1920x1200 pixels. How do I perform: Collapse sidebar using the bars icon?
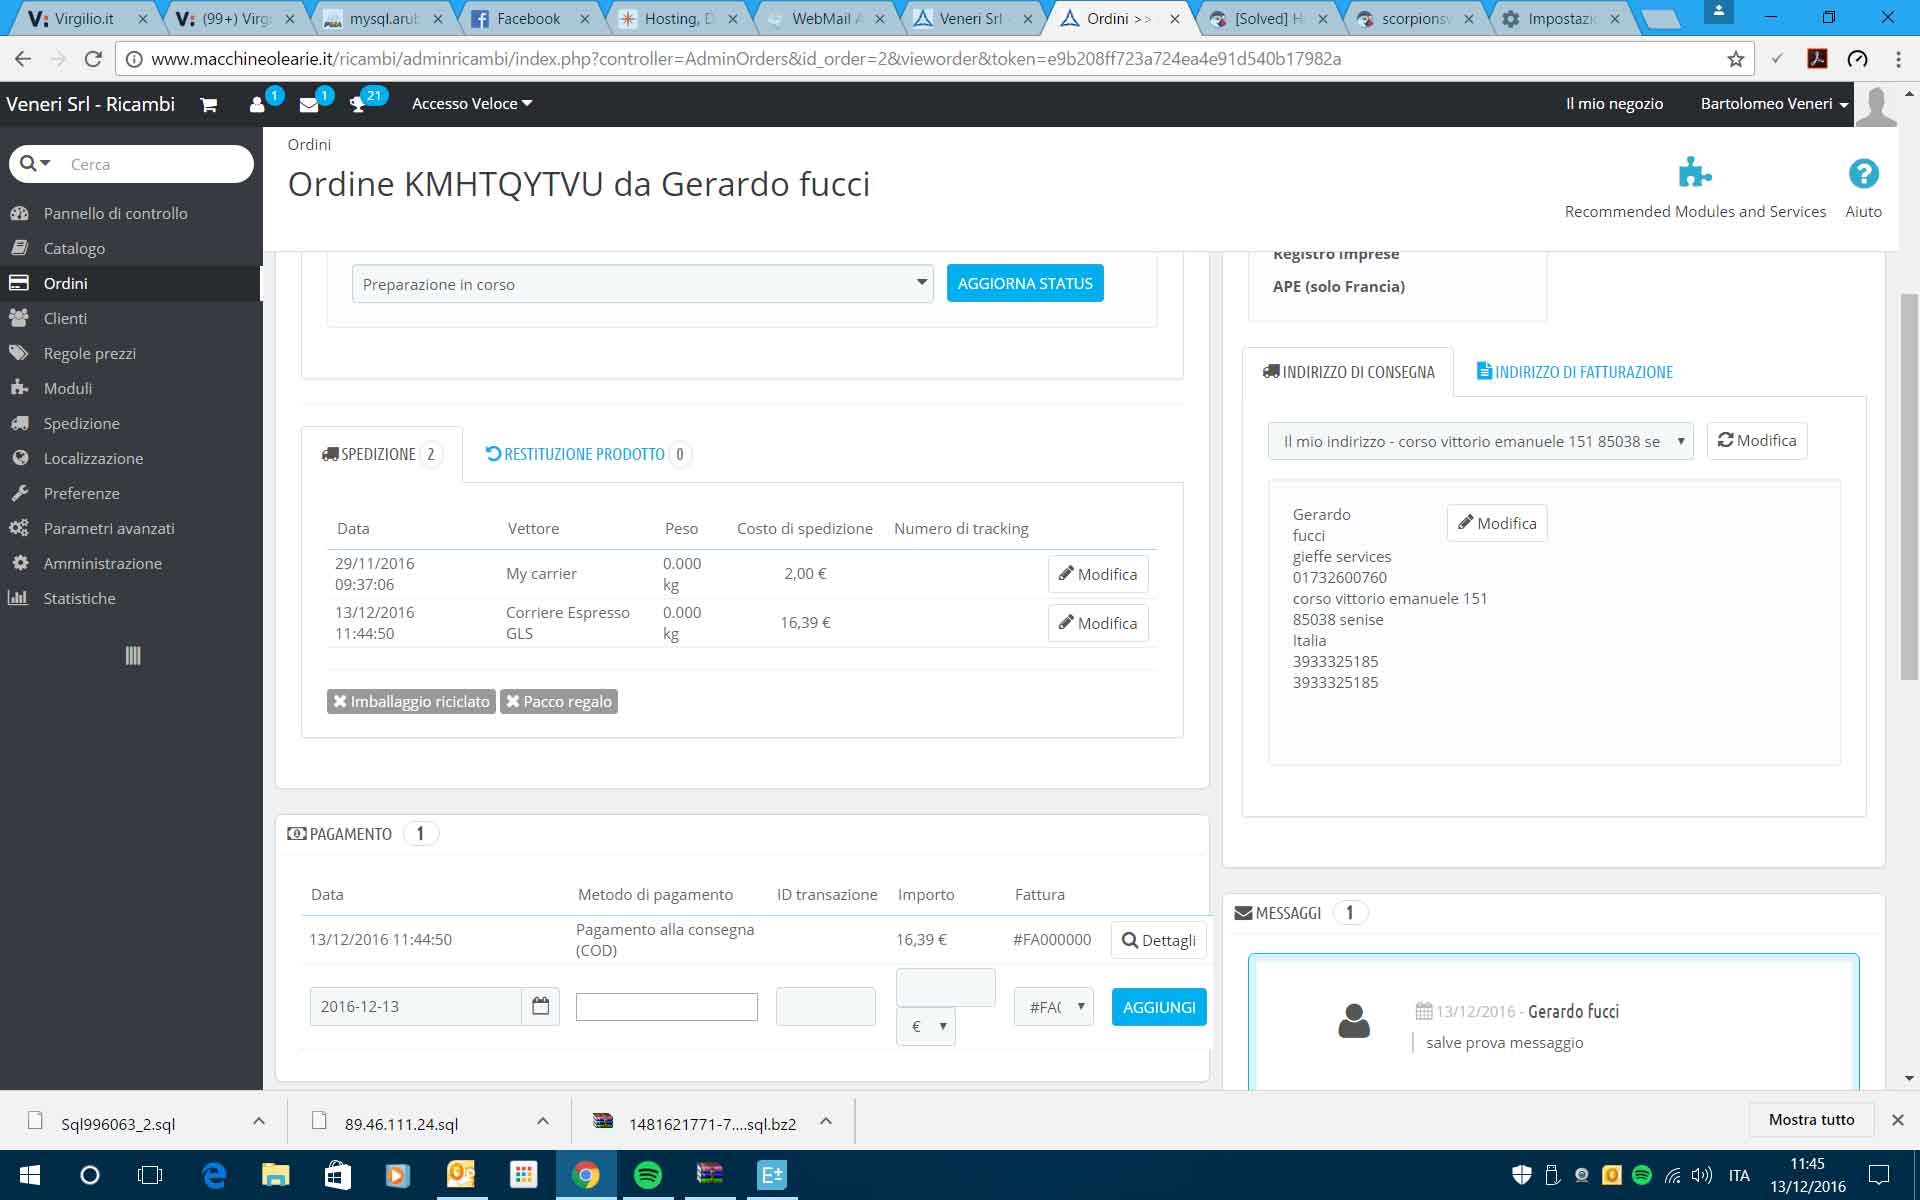click(x=133, y=656)
